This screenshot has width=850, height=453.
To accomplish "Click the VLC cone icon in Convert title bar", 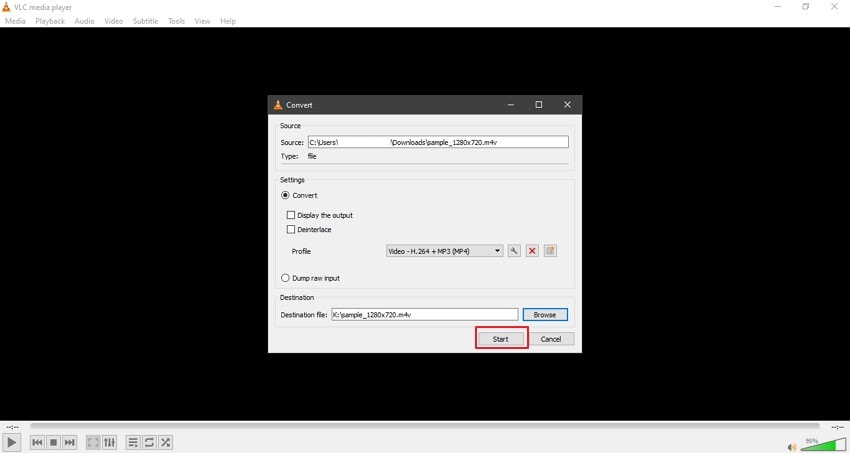I will pyautogui.click(x=278, y=105).
